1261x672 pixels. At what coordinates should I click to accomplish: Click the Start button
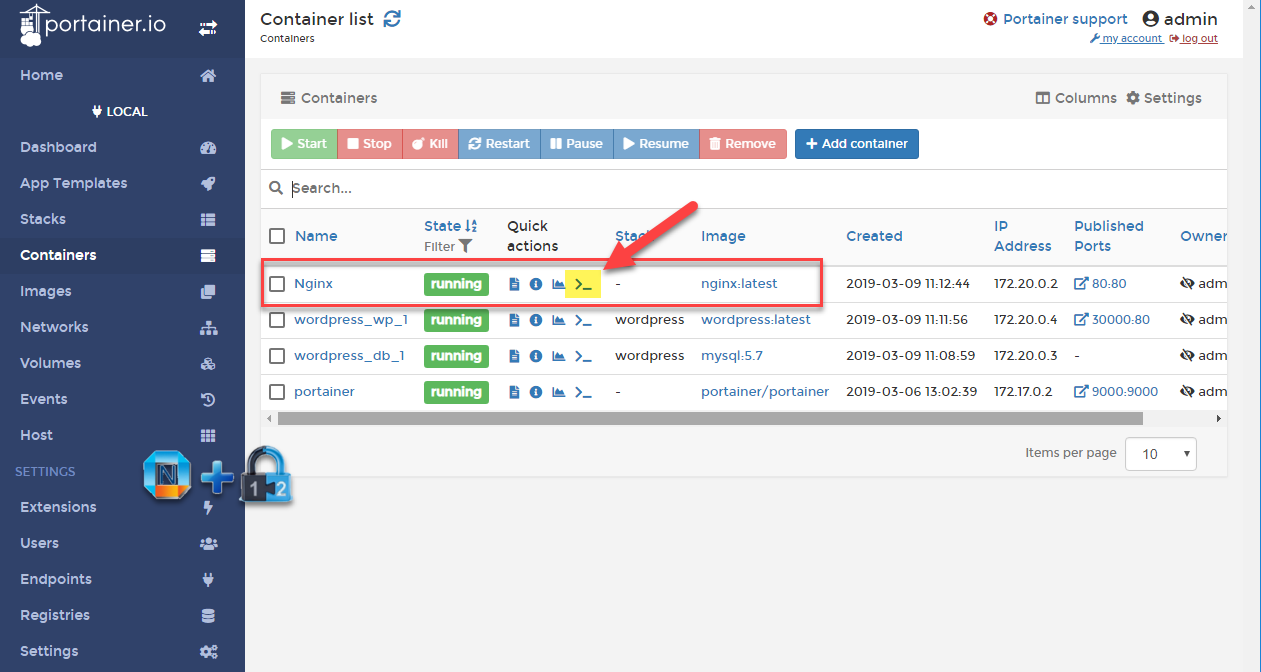click(x=304, y=144)
